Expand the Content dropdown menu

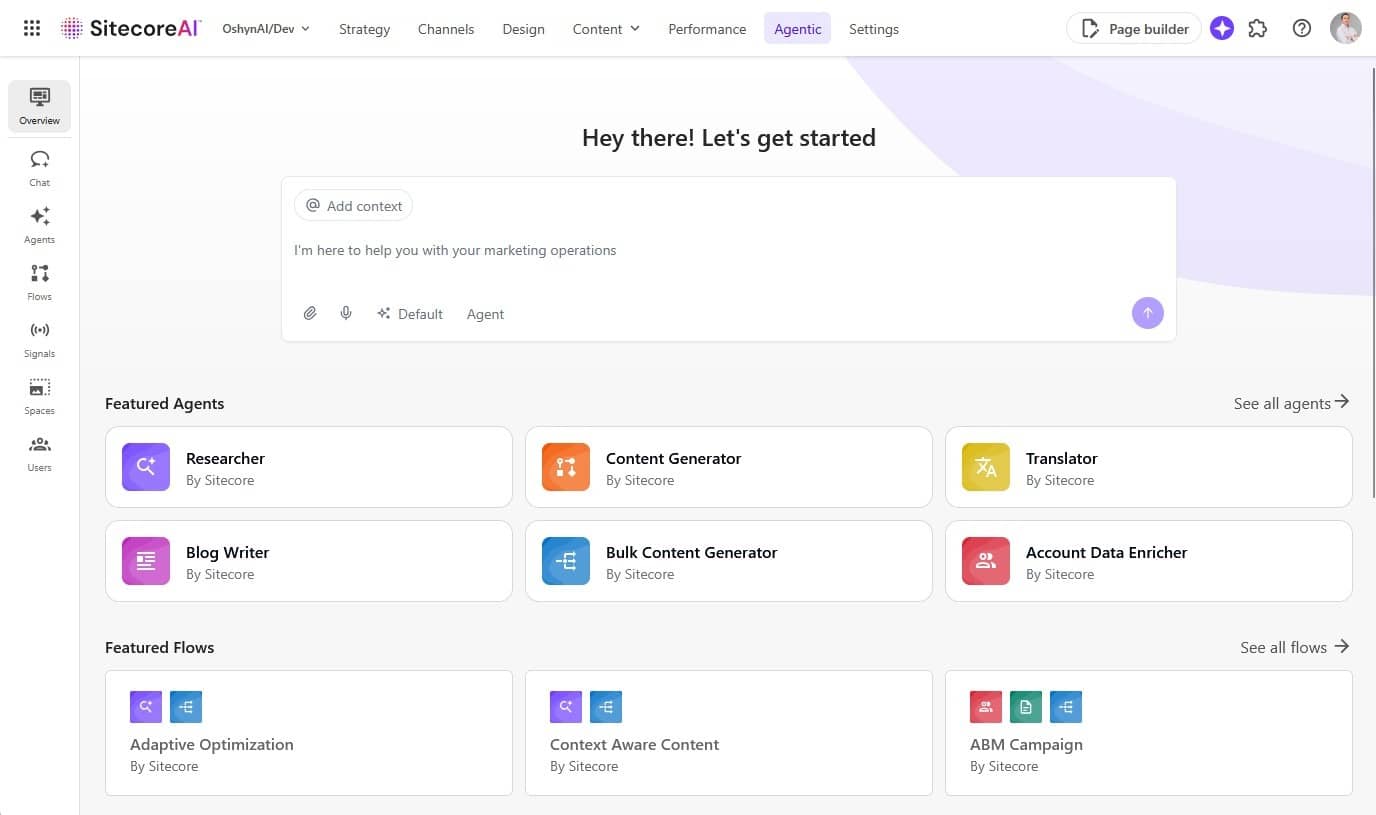point(606,29)
